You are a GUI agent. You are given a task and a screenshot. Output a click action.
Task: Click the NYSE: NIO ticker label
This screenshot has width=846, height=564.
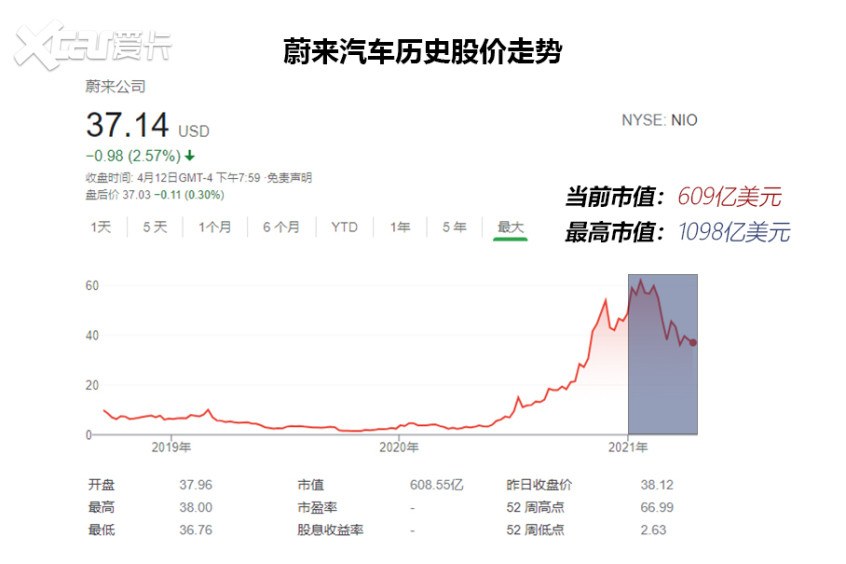coord(659,120)
